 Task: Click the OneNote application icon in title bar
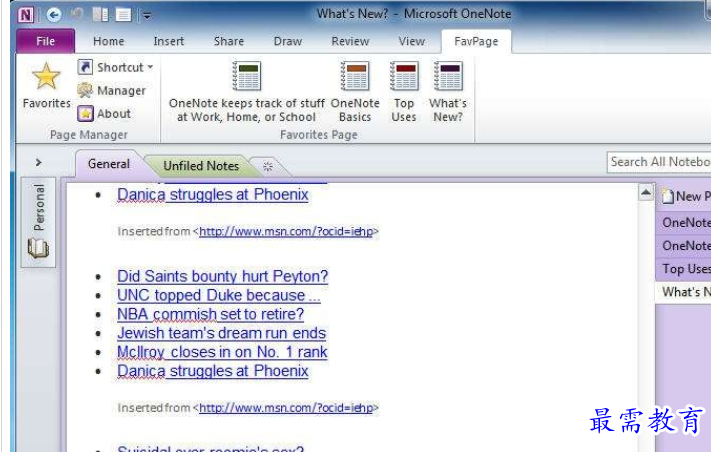25,15
